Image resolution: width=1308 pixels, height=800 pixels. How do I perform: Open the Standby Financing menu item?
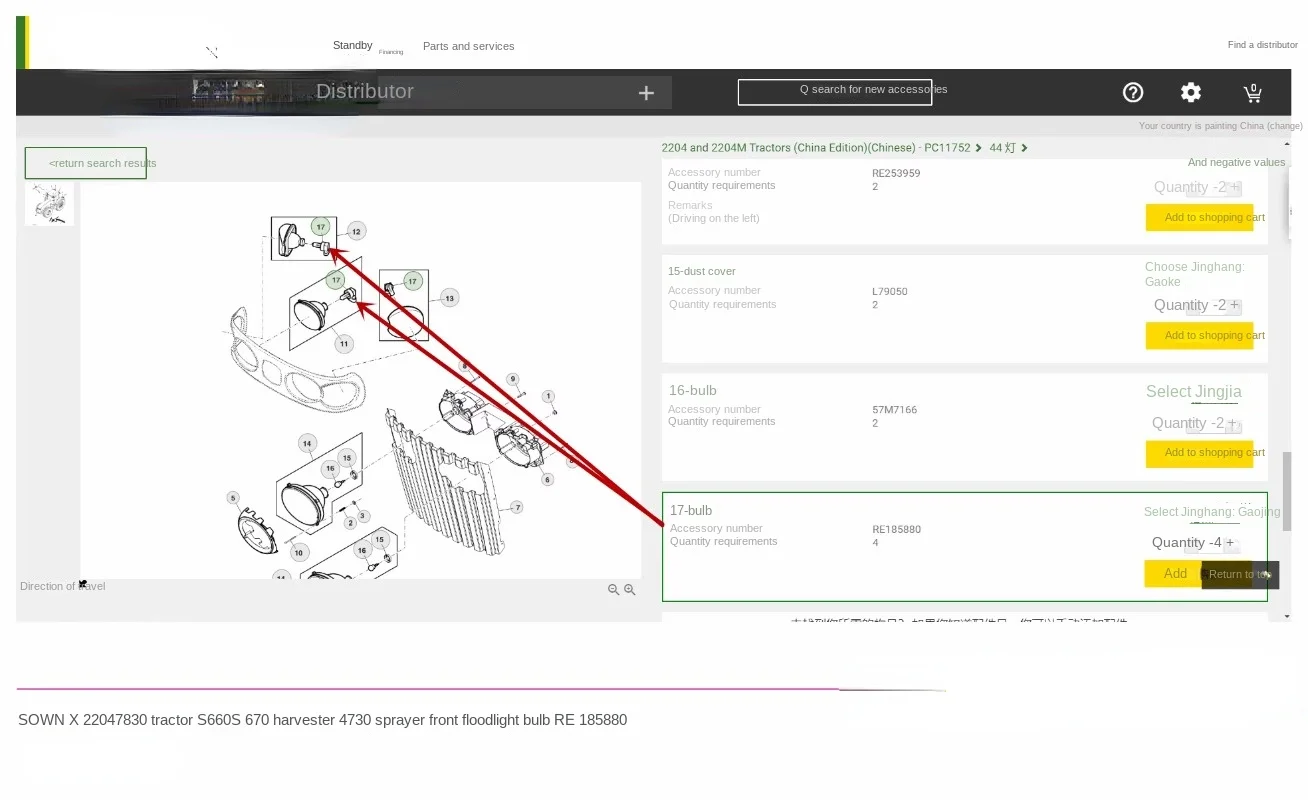pyautogui.click(x=353, y=46)
